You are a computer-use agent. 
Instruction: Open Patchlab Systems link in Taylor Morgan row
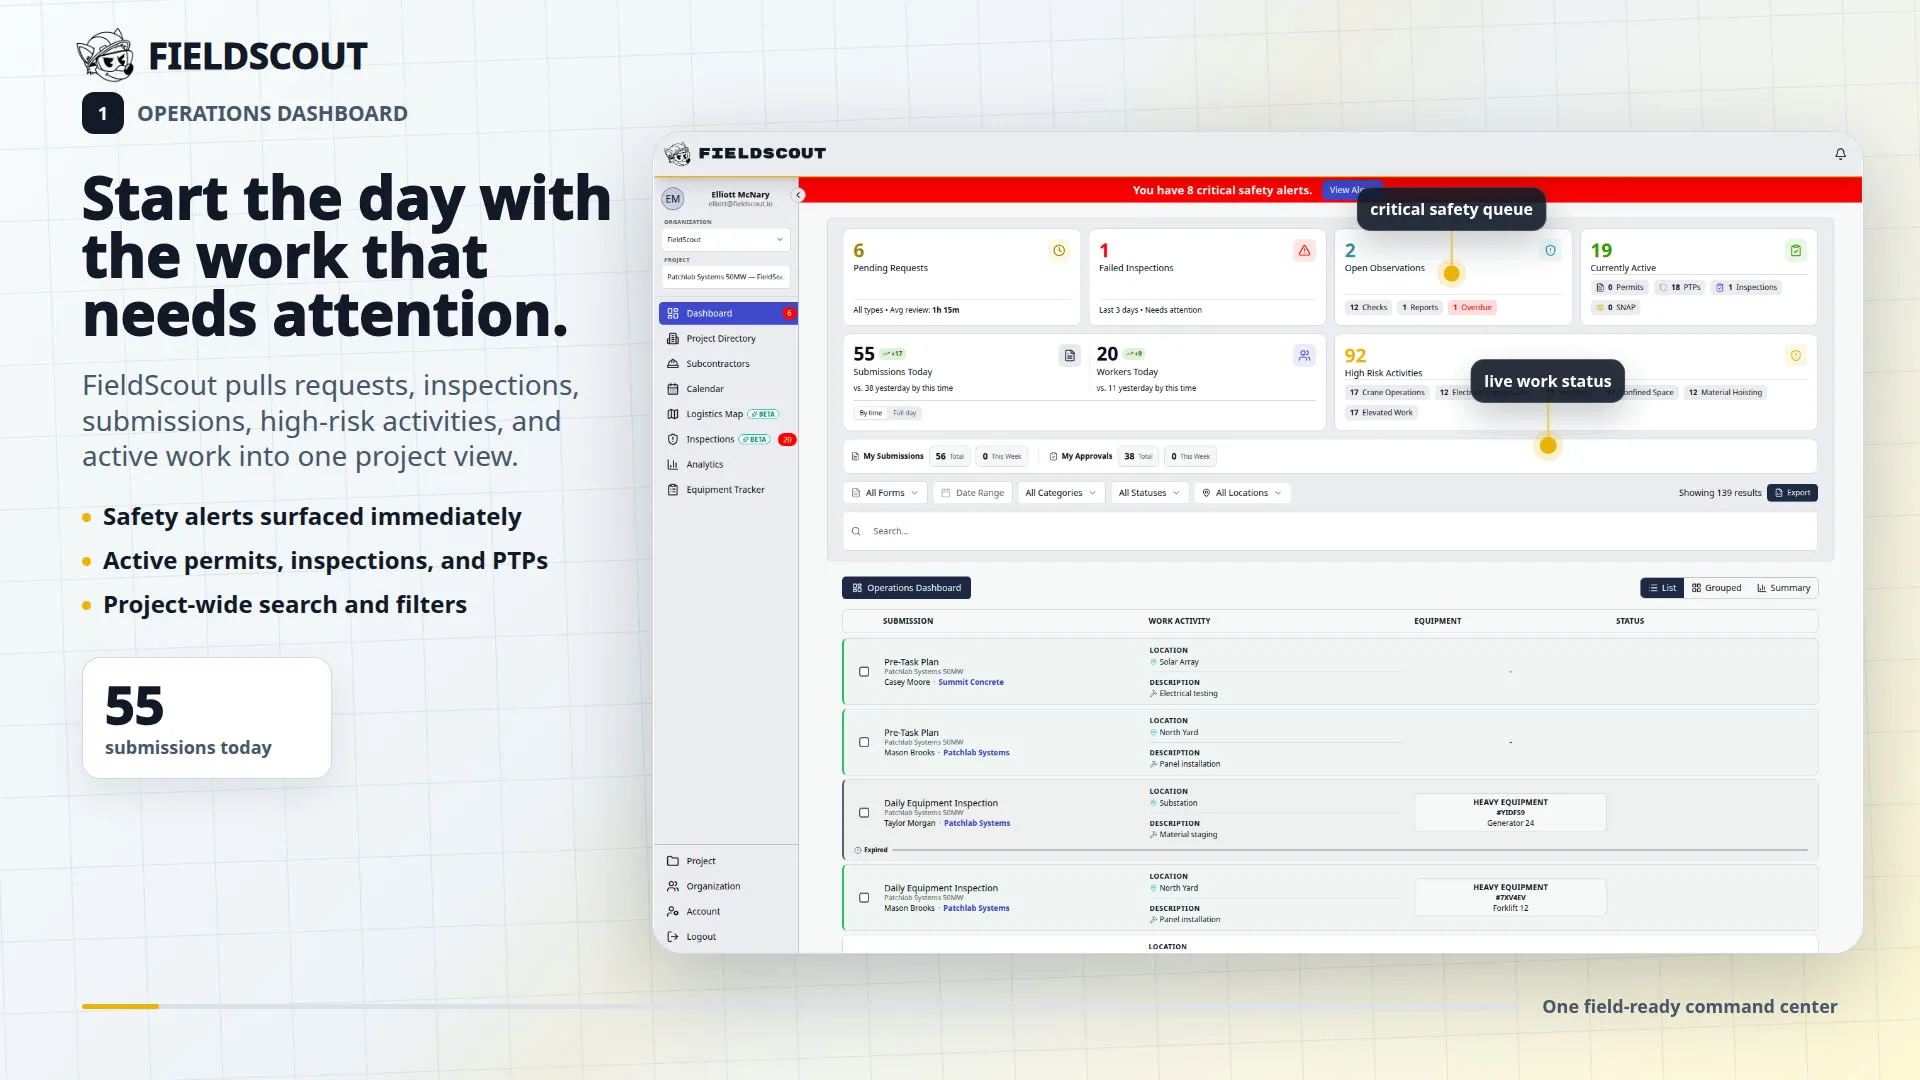click(977, 824)
